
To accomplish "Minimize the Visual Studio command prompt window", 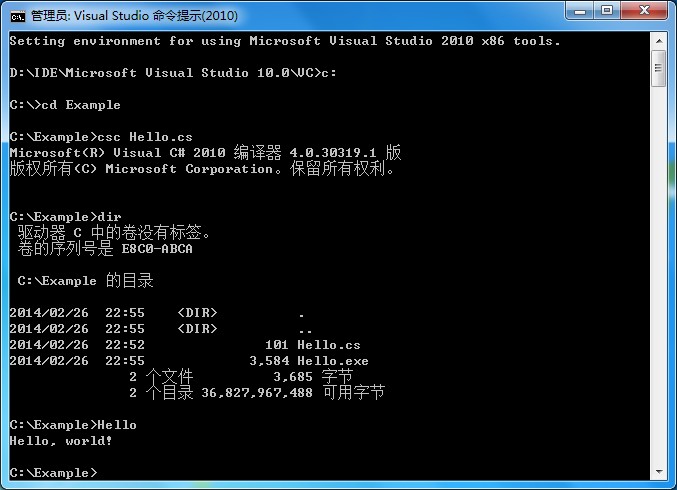I will (x=580, y=11).
